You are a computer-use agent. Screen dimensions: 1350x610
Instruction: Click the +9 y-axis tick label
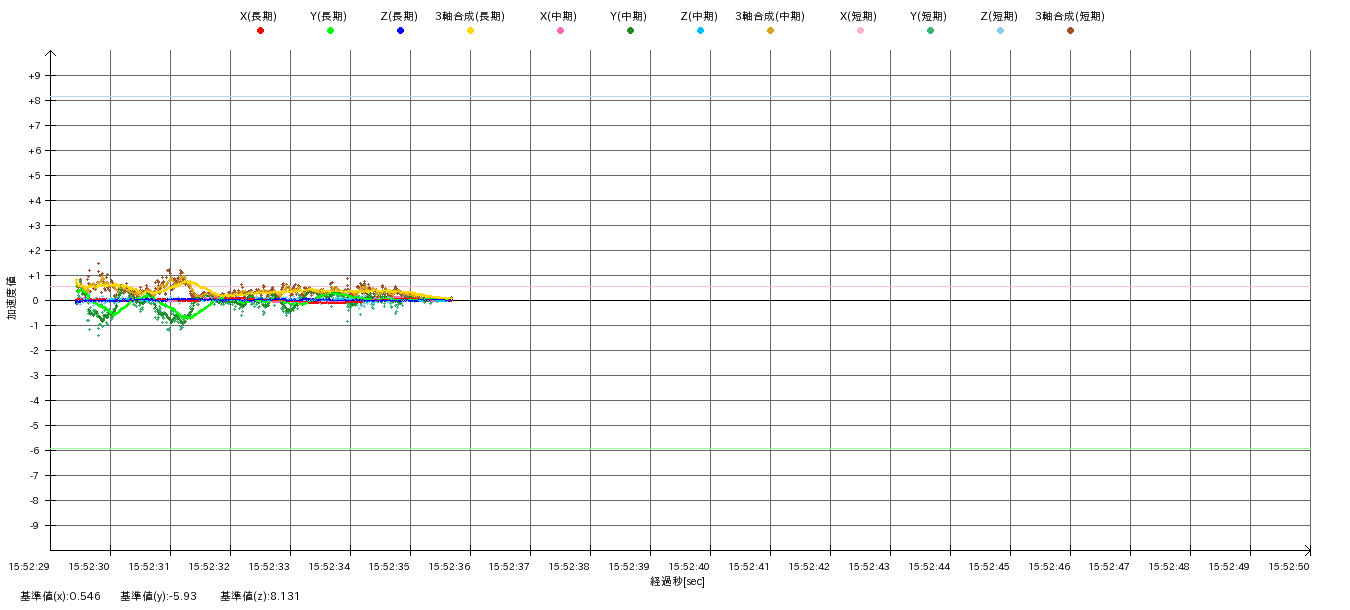34,76
